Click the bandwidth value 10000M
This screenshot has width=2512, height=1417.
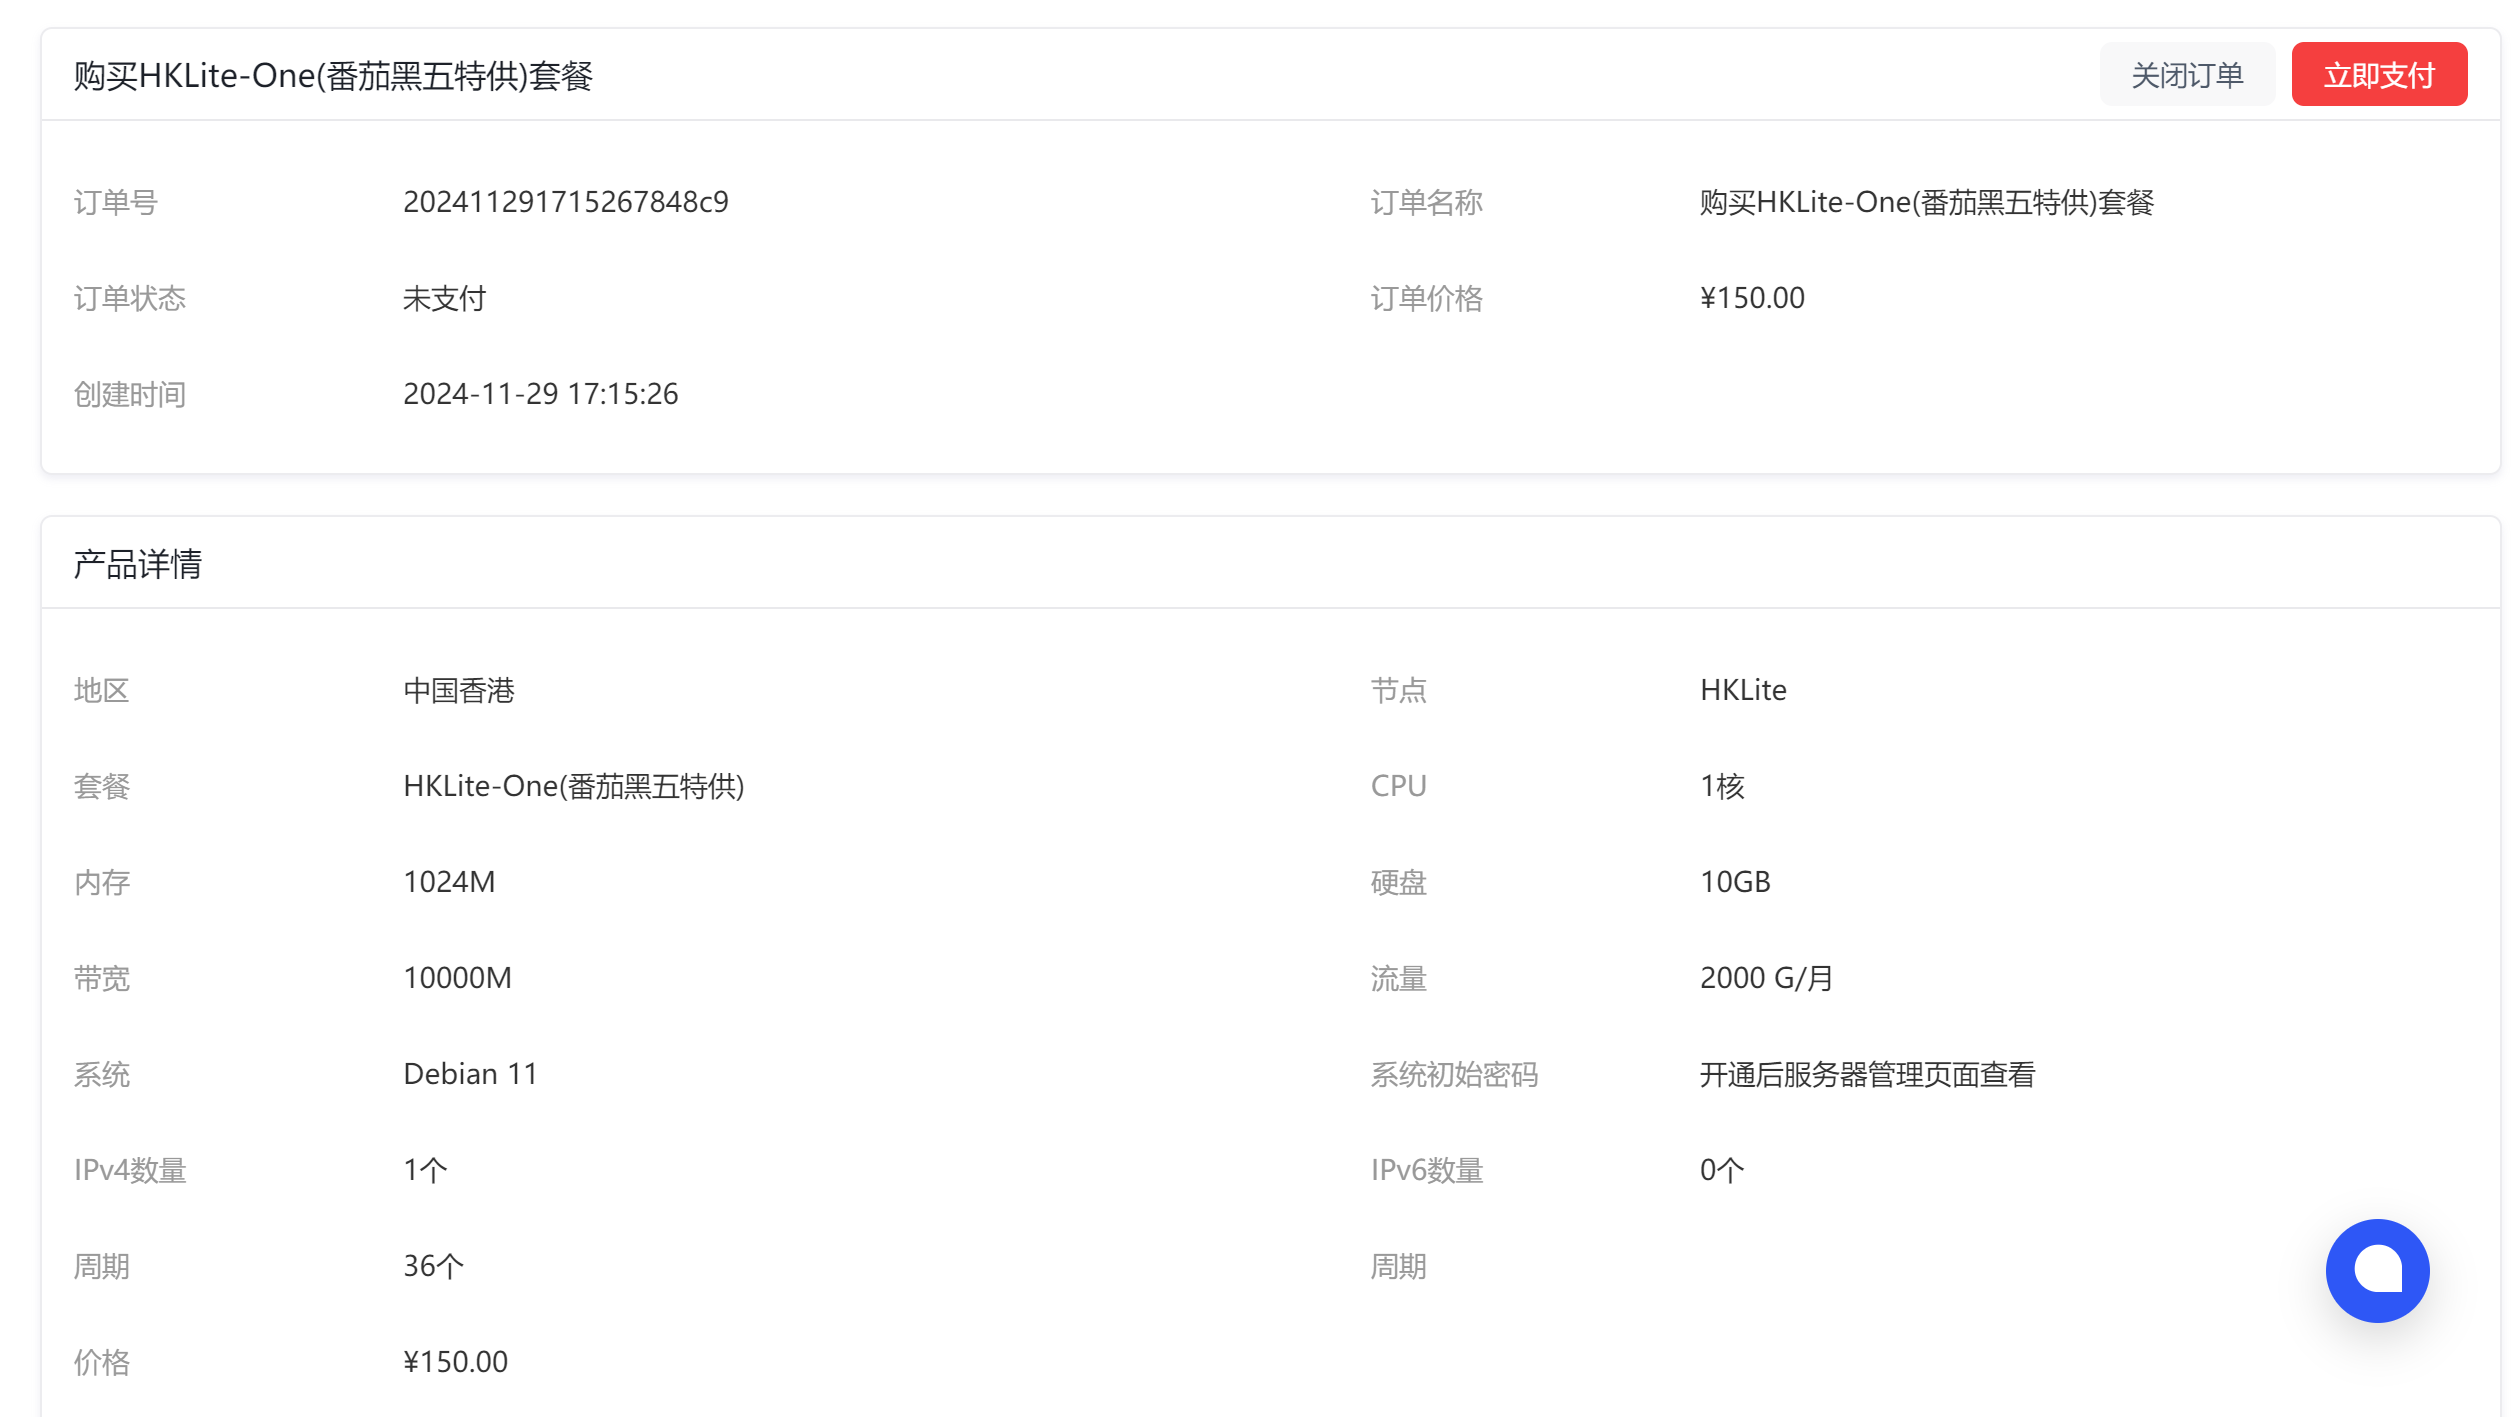click(457, 978)
